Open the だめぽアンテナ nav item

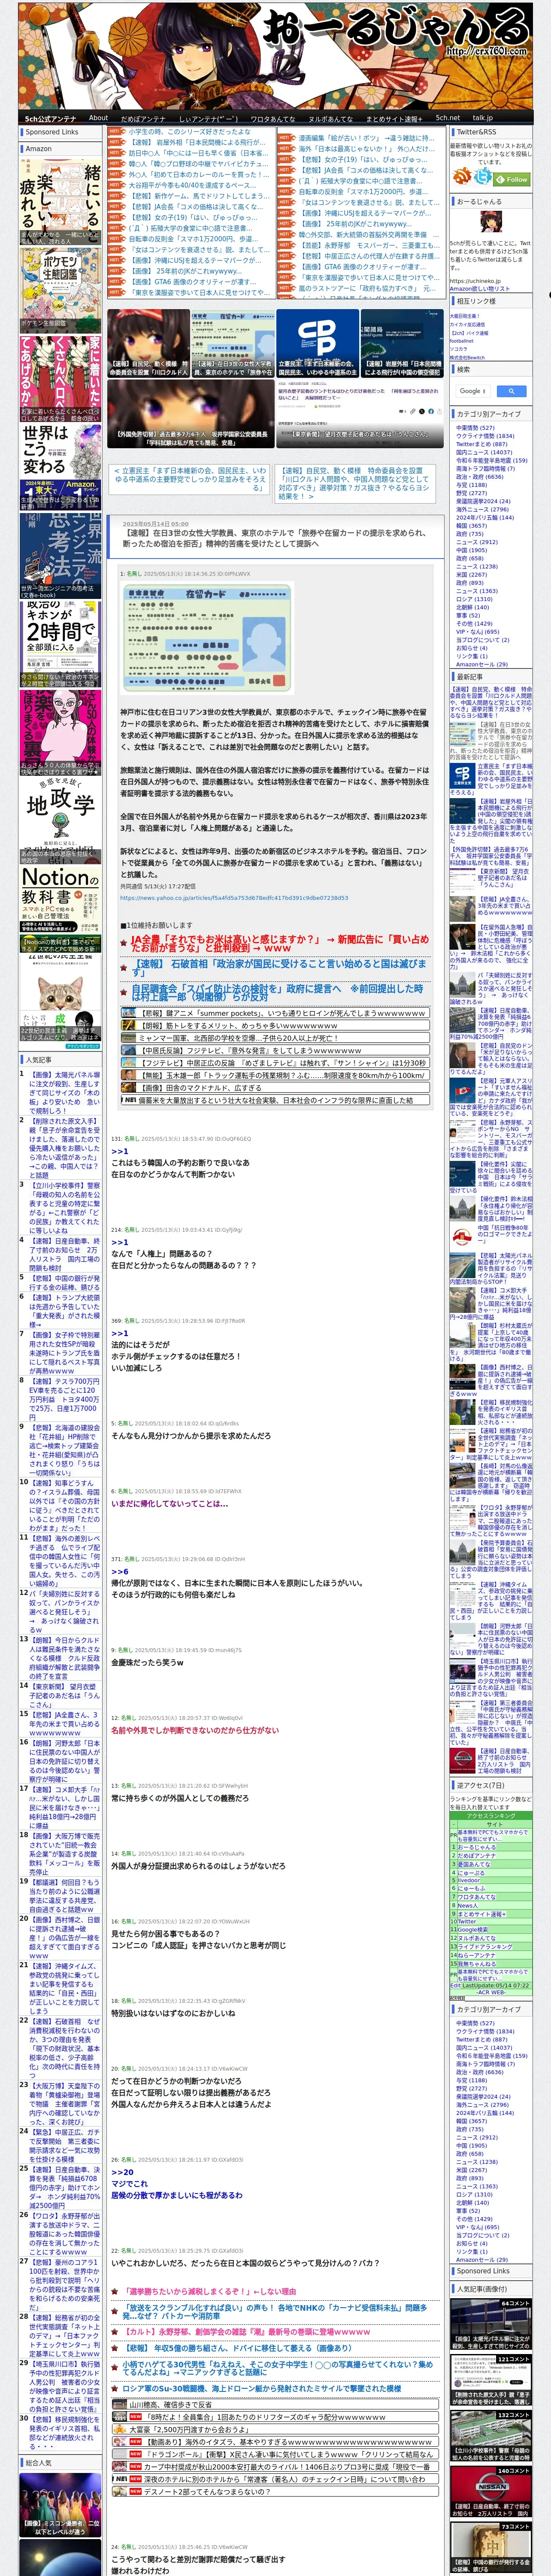(143, 118)
